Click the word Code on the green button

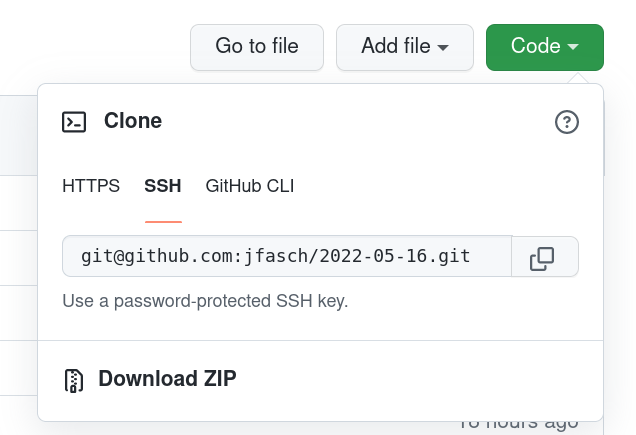click(535, 47)
